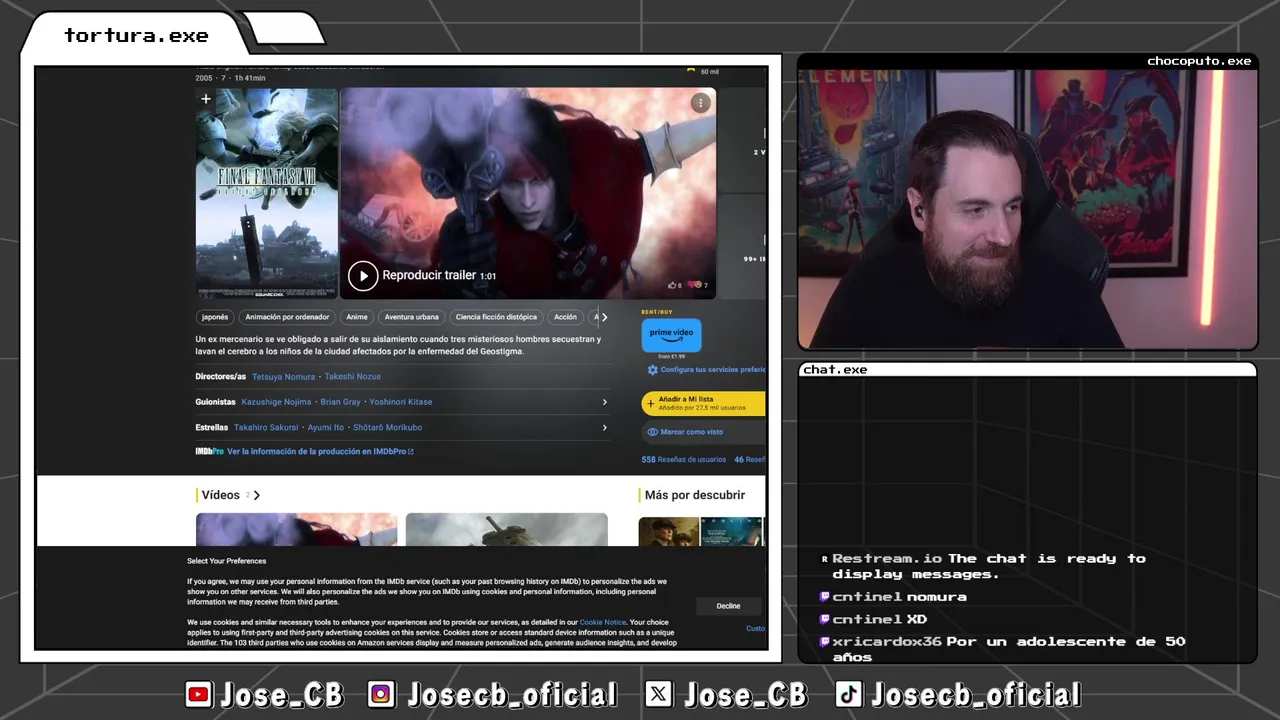The width and height of the screenshot is (1280, 720).
Task: Click chat message 'Por un adolescente de 50 años'
Action: pos(1009,649)
